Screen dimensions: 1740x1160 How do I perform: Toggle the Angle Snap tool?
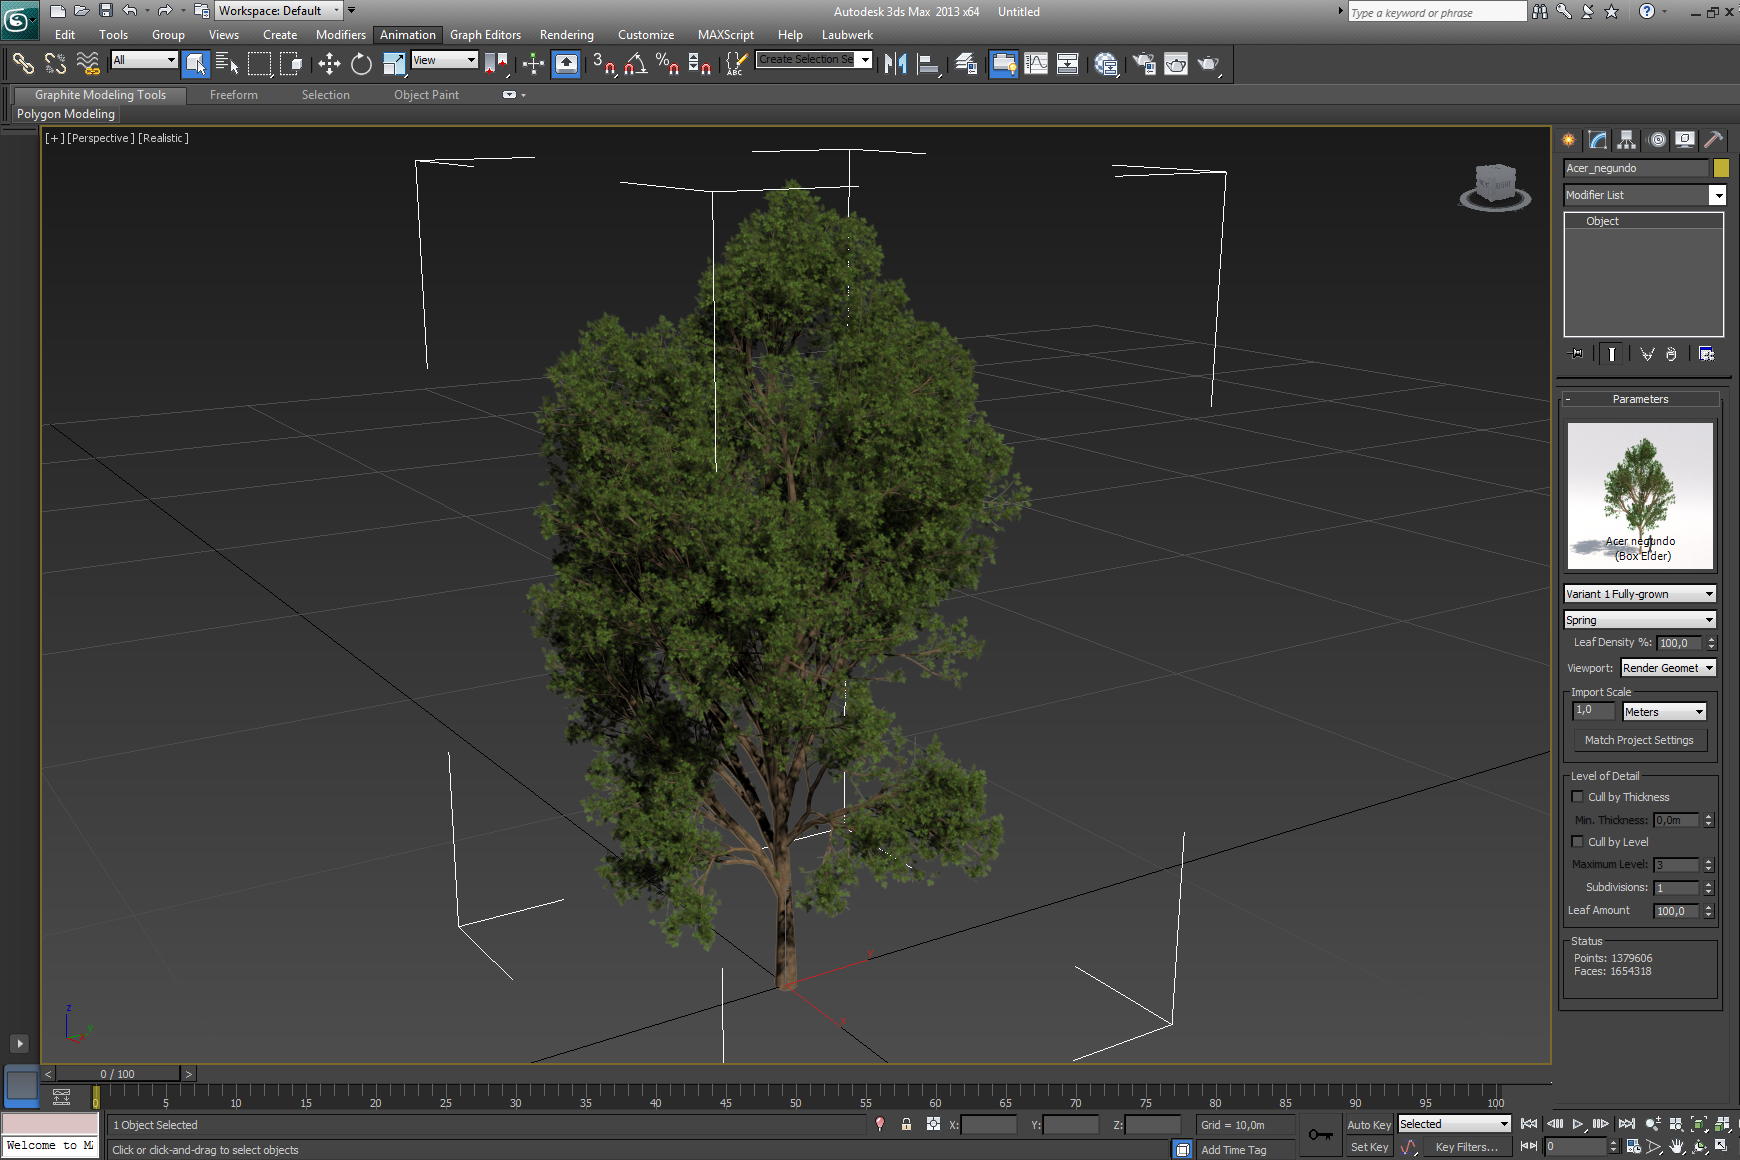tap(635, 64)
